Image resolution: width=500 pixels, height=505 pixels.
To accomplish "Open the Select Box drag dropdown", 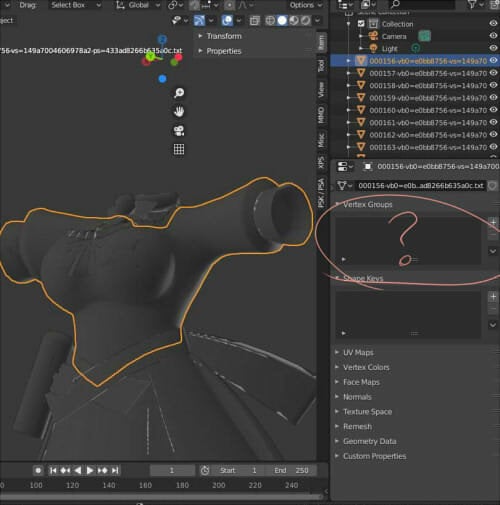I will 75,5.
